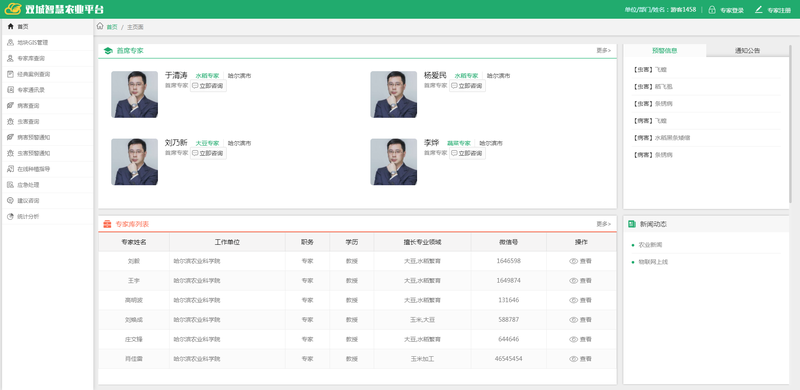The image size is (800, 390).
Task: Click 立即咨询 for expert 刘乃新
Action: pyautogui.click(x=208, y=153)
